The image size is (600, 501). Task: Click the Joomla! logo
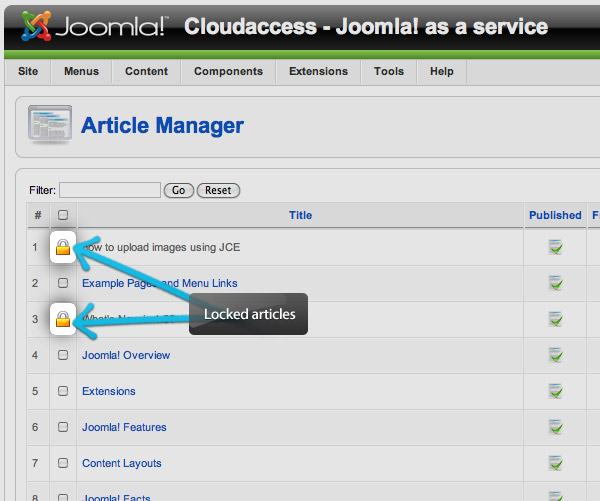pyautogui.click(x=95, y=26)
